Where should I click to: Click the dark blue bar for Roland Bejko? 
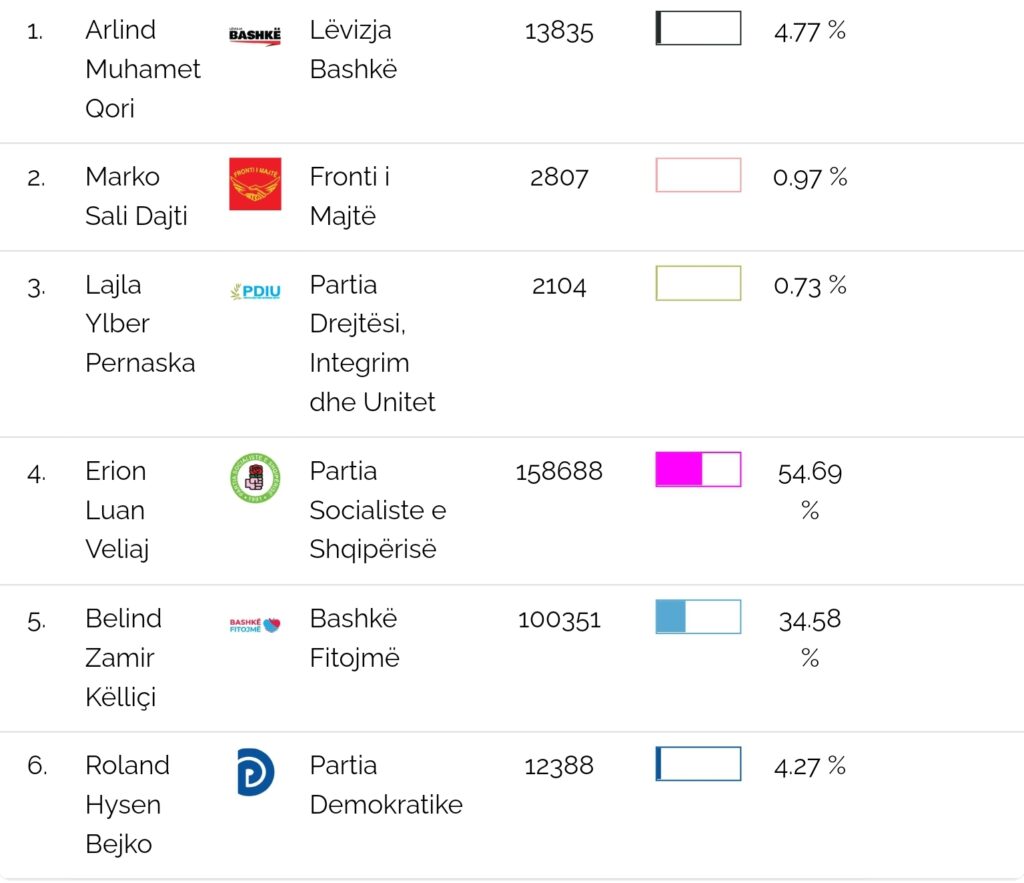tap(698, 763)
